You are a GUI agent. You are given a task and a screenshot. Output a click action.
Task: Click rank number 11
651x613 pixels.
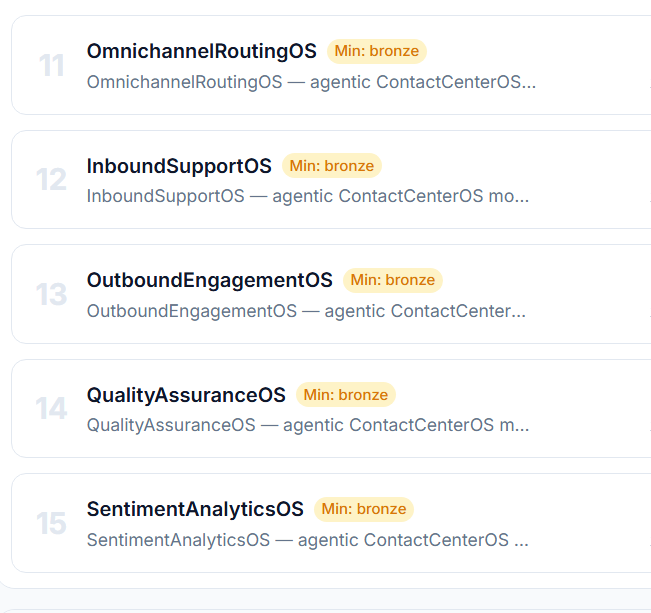pyautogui.click(x=51, y=66)
